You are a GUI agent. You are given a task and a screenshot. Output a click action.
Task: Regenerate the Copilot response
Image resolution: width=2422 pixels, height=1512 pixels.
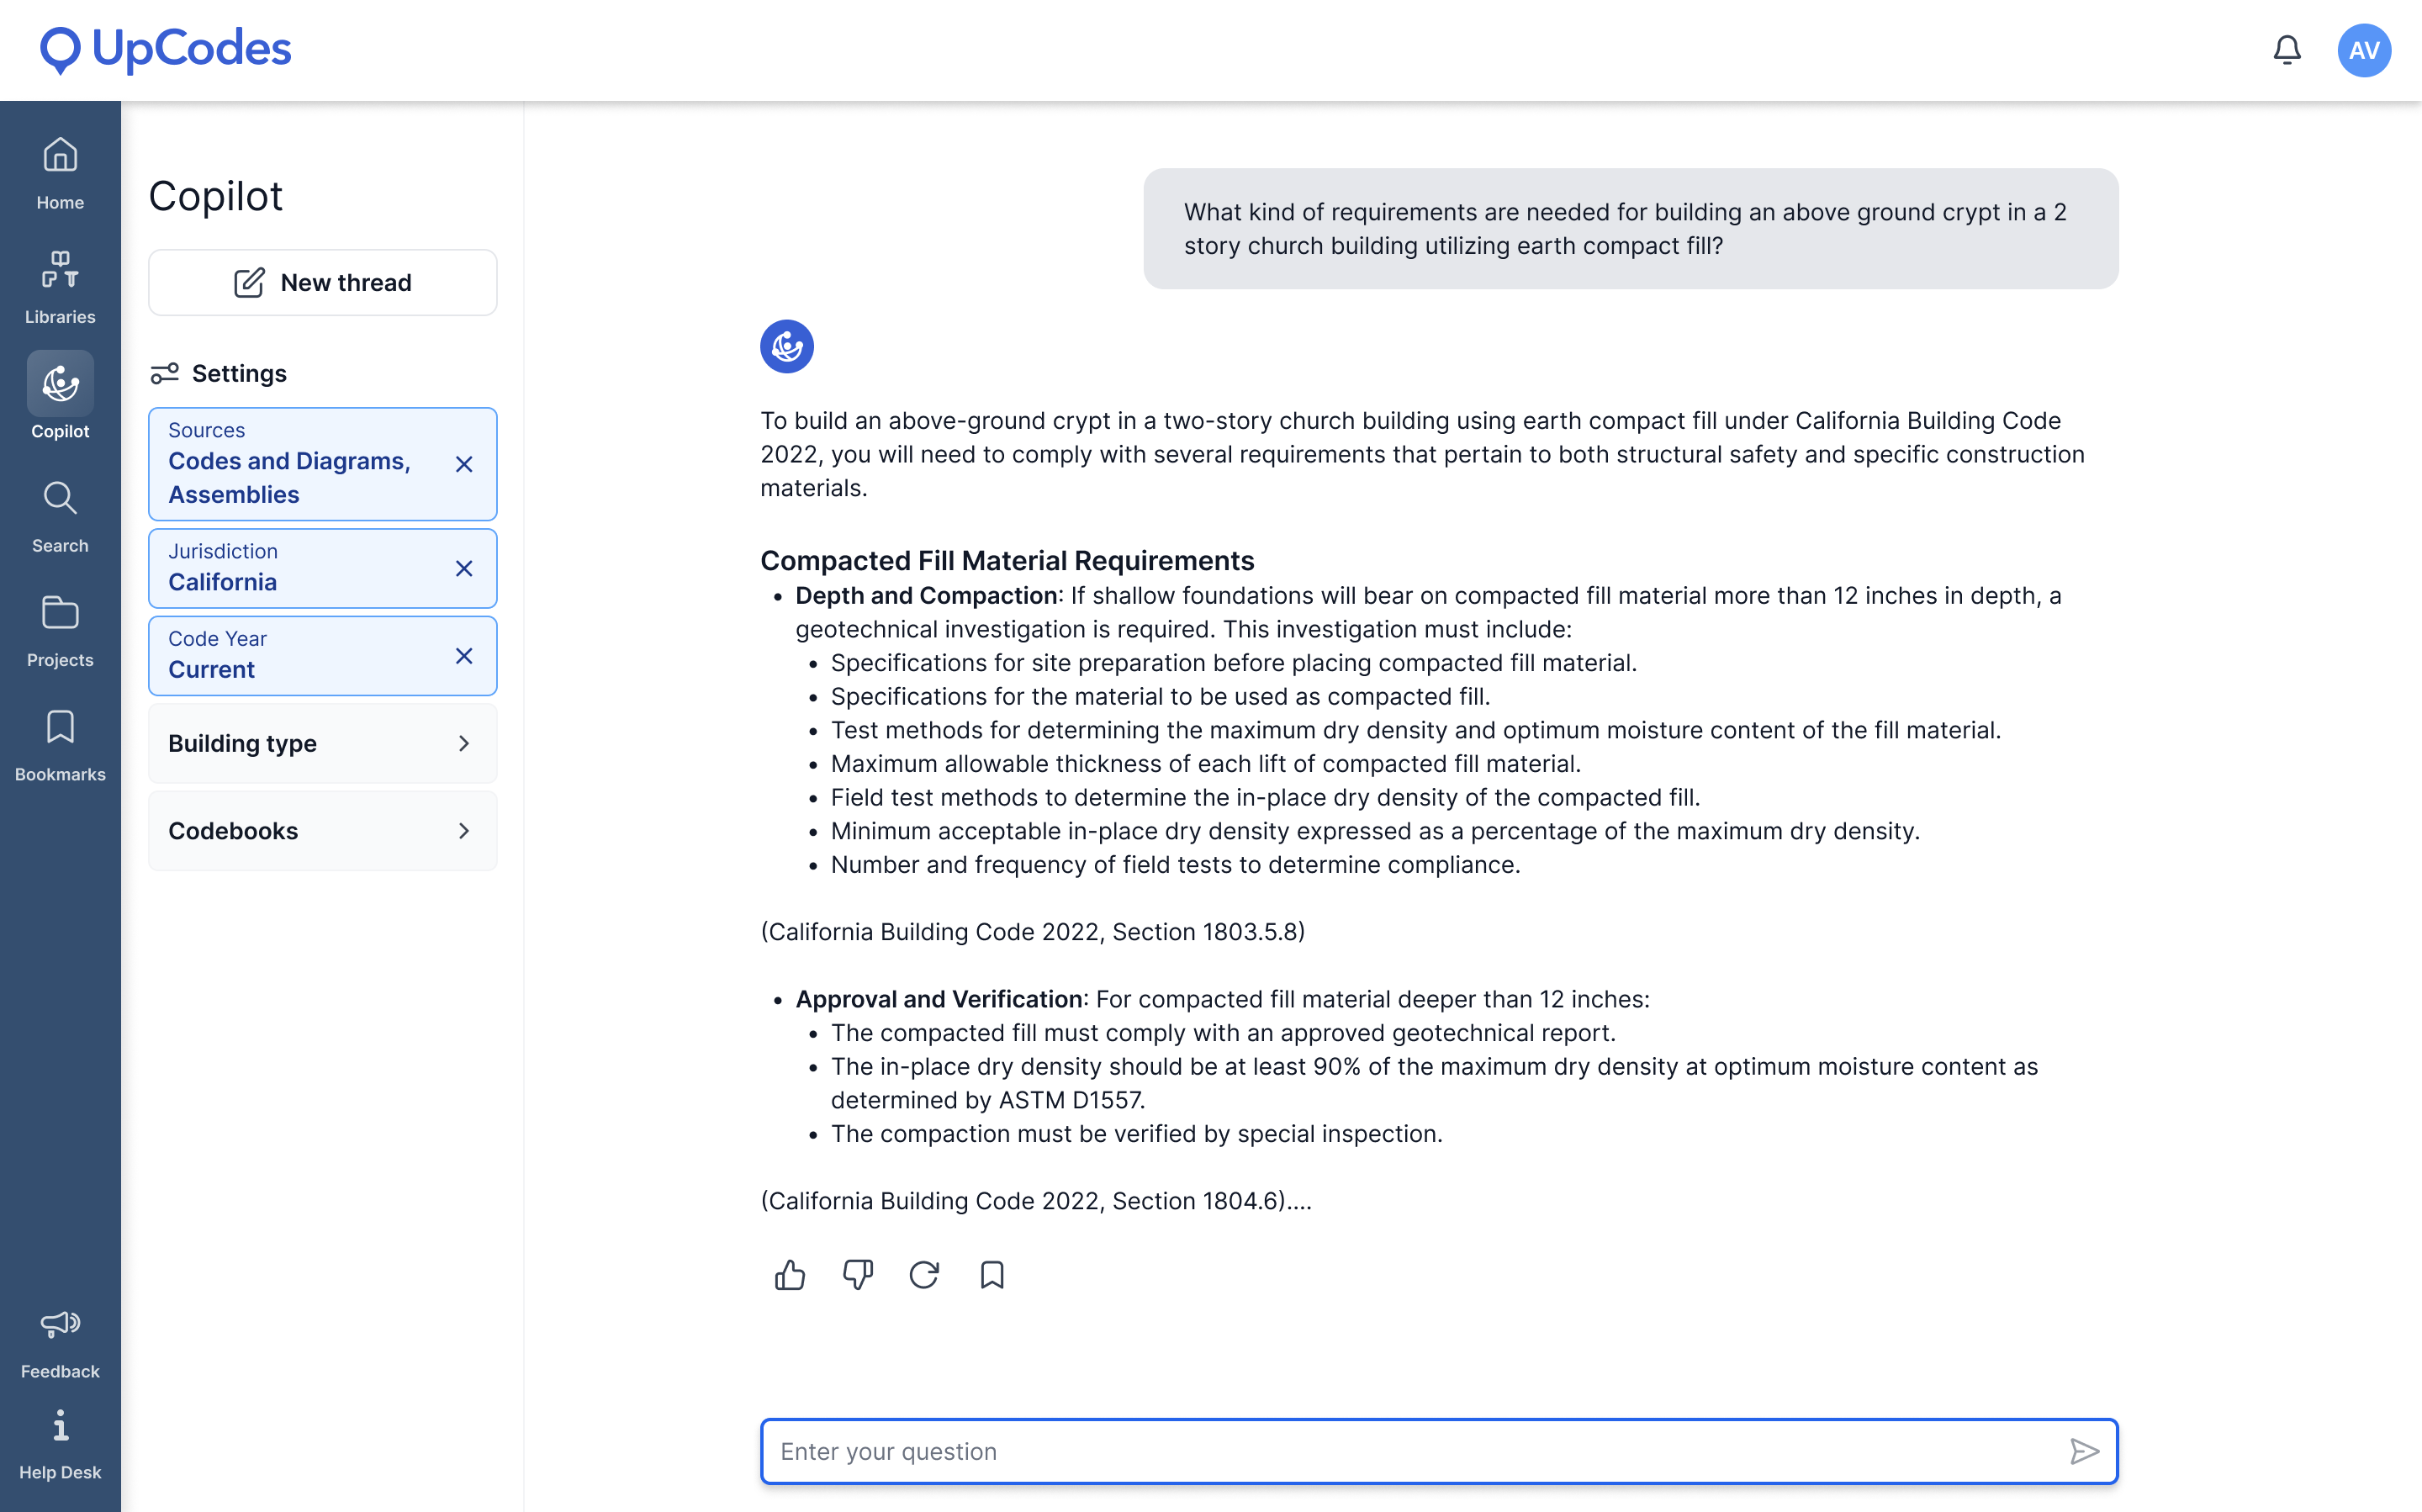[924, 1274]
